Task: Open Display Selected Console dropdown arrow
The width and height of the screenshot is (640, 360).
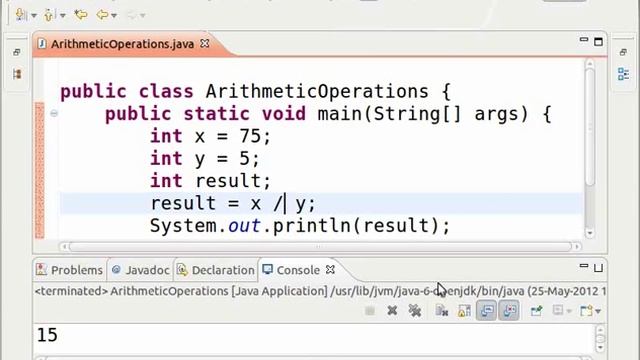Action: tap(569, 311)
